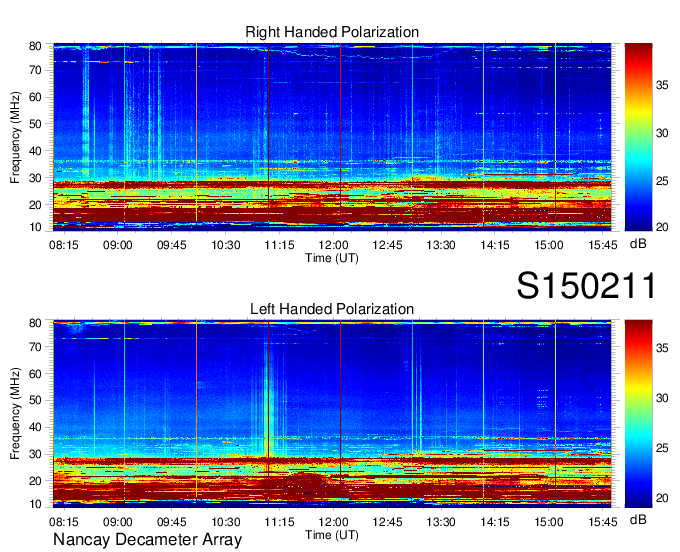Click 70 MHz tick on Right Handed axis
The height and width of the screenshot is (552, 680).
pyautogui.click(x=35, y=70)
